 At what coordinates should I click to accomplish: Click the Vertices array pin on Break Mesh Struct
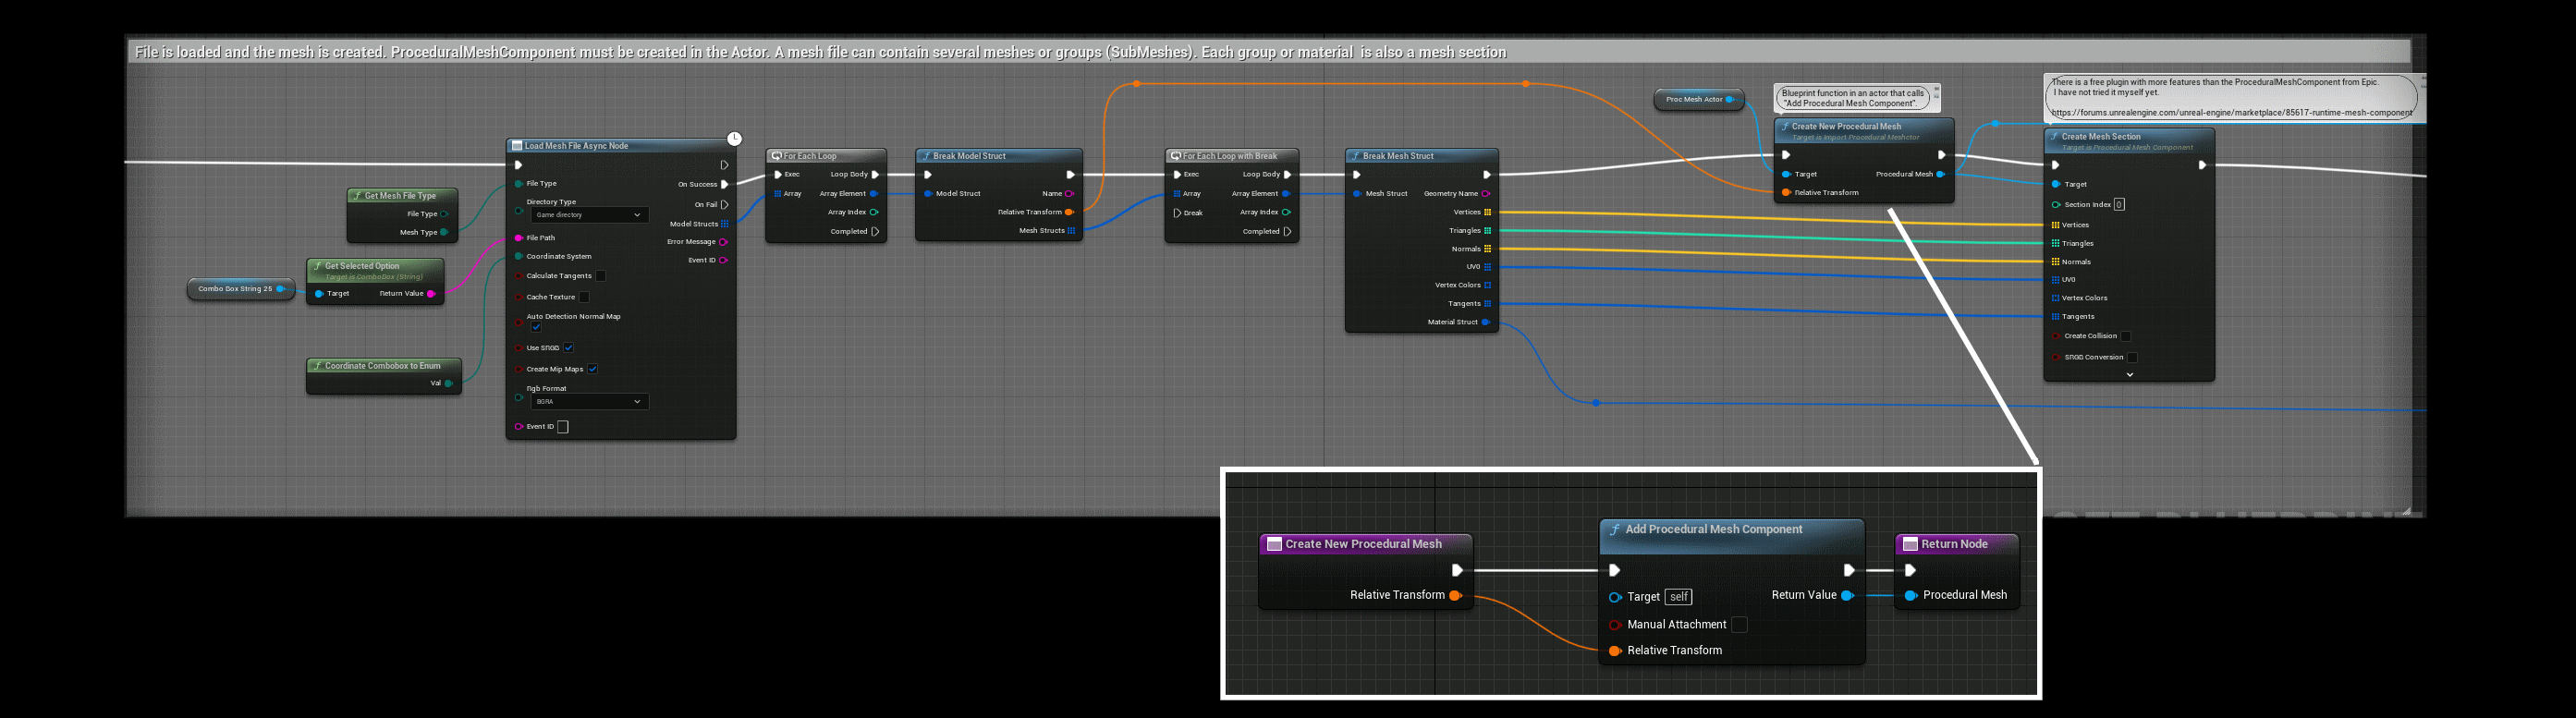[x=1488, y=212]
